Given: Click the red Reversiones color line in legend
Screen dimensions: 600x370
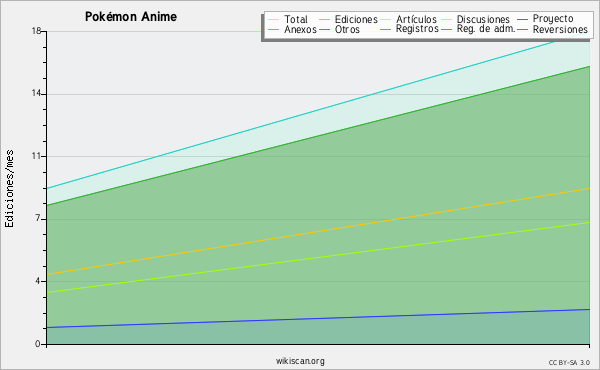Looking at the screenshot, I should (522, 29).
